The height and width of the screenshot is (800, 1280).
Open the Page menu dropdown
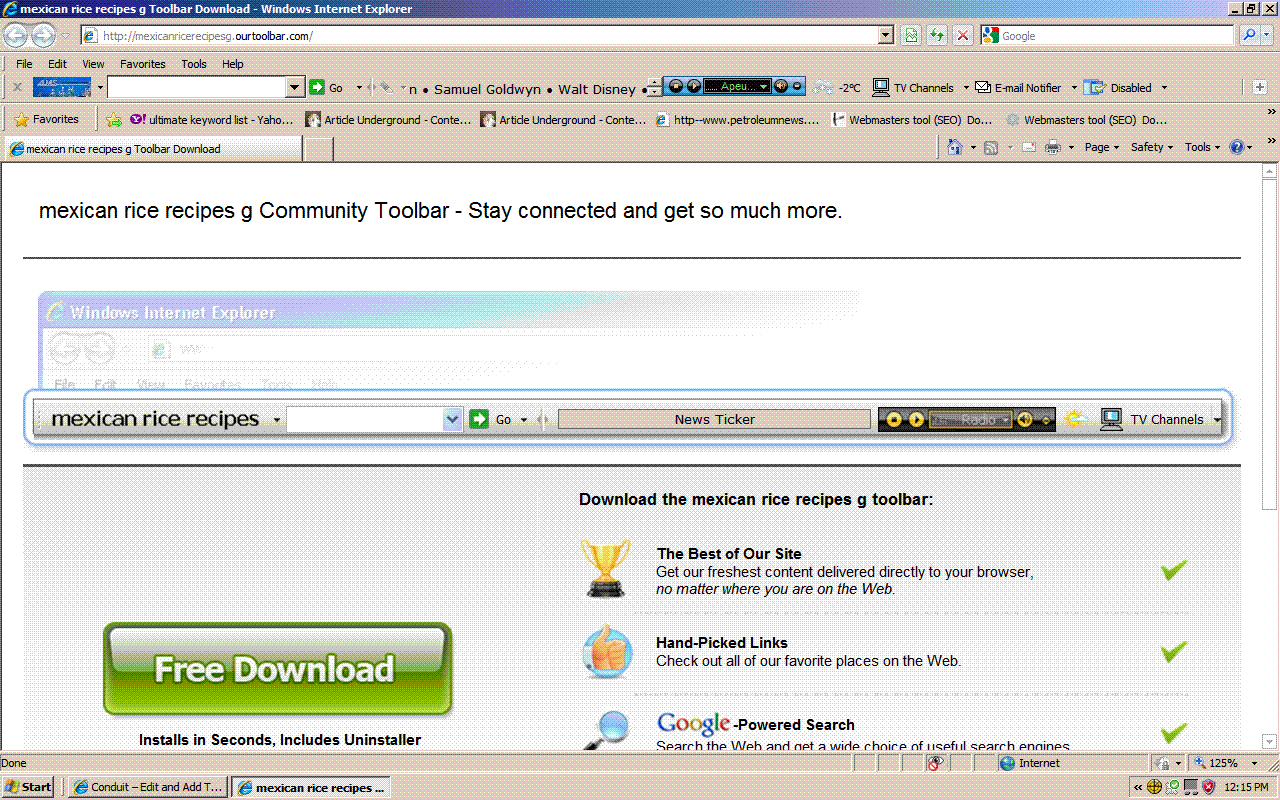[1102, 147]
